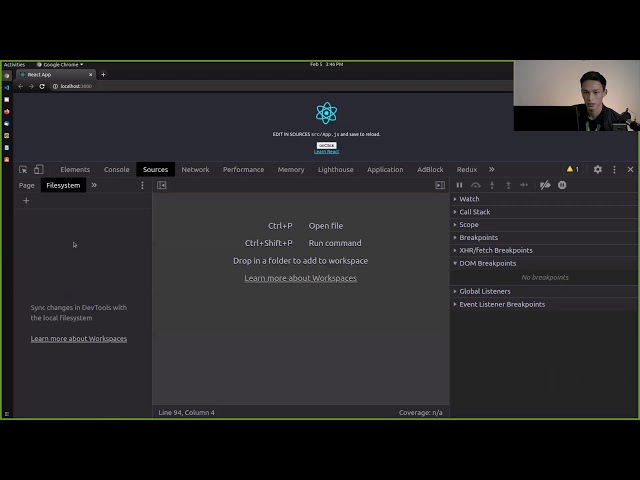Step over next function call icon

tap(476, 185)
